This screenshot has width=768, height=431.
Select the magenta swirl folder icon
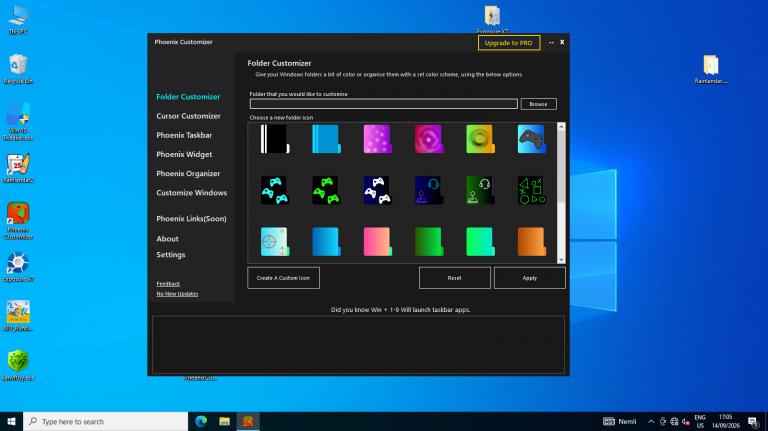(429, 139)
